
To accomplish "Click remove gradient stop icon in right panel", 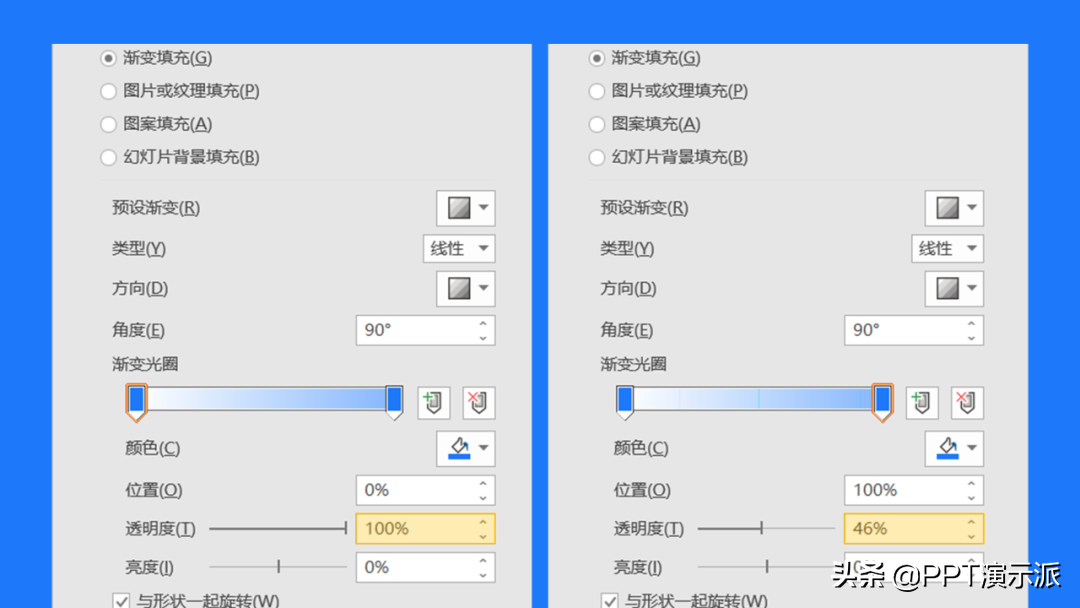I will (967, 402).
